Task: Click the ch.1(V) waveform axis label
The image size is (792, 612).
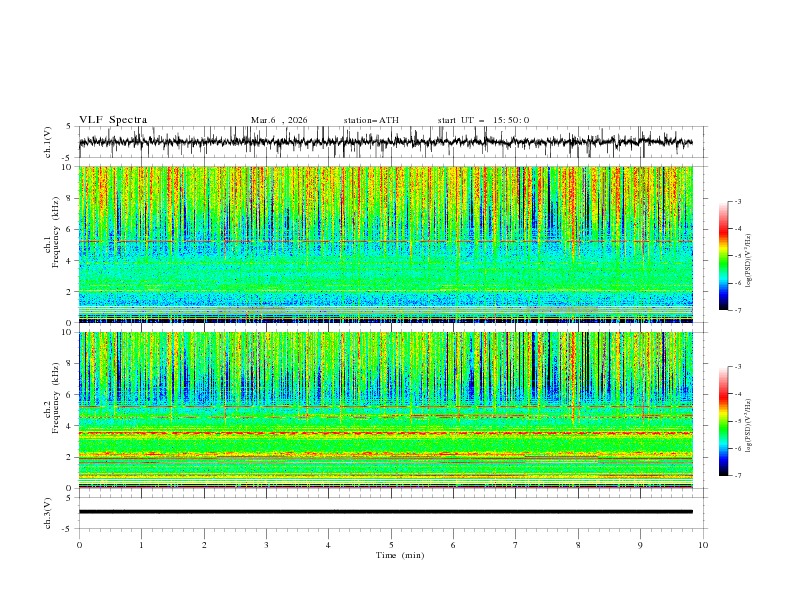Action: tap(49, 142)
